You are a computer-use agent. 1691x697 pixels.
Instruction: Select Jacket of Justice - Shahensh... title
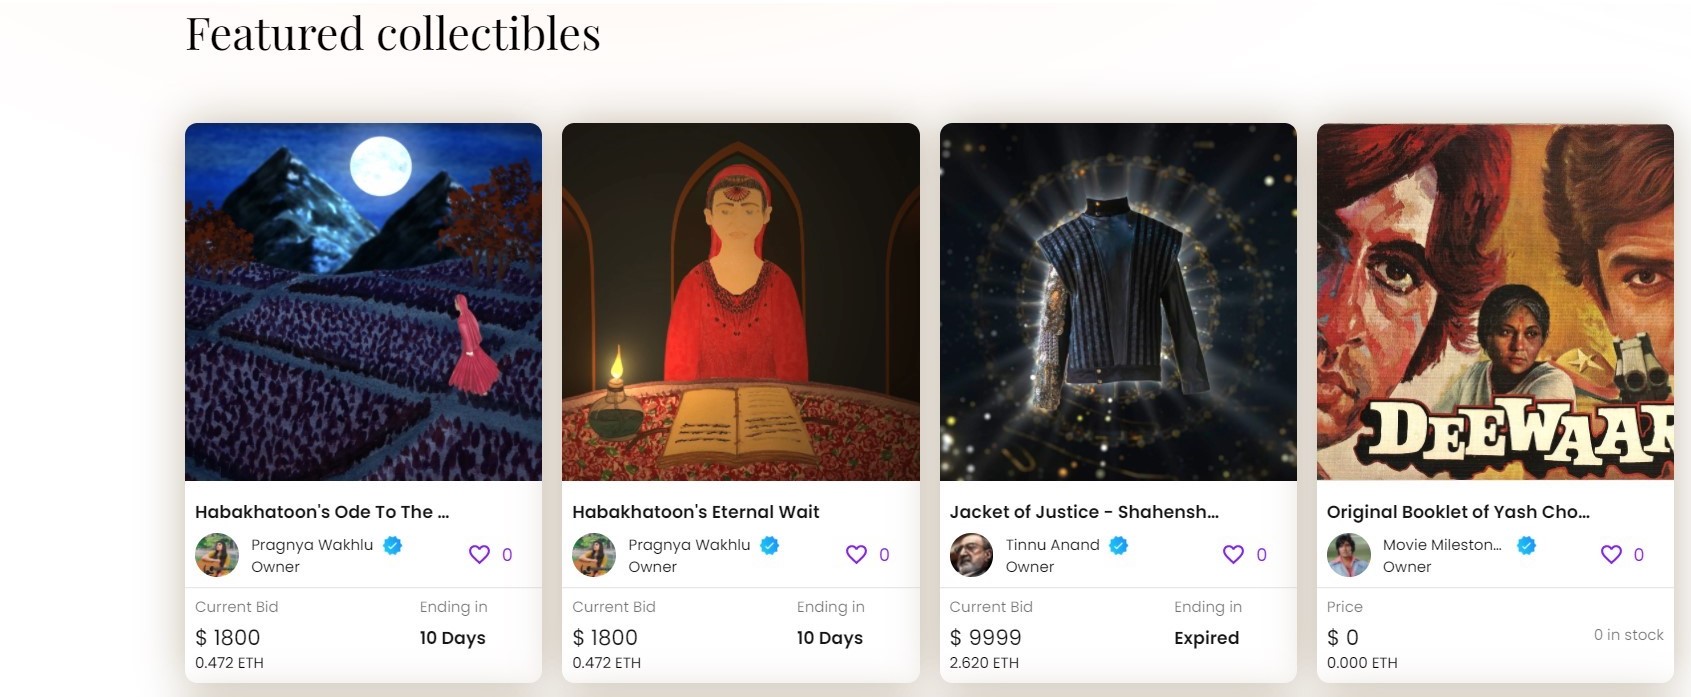(x=1084, y=512)
